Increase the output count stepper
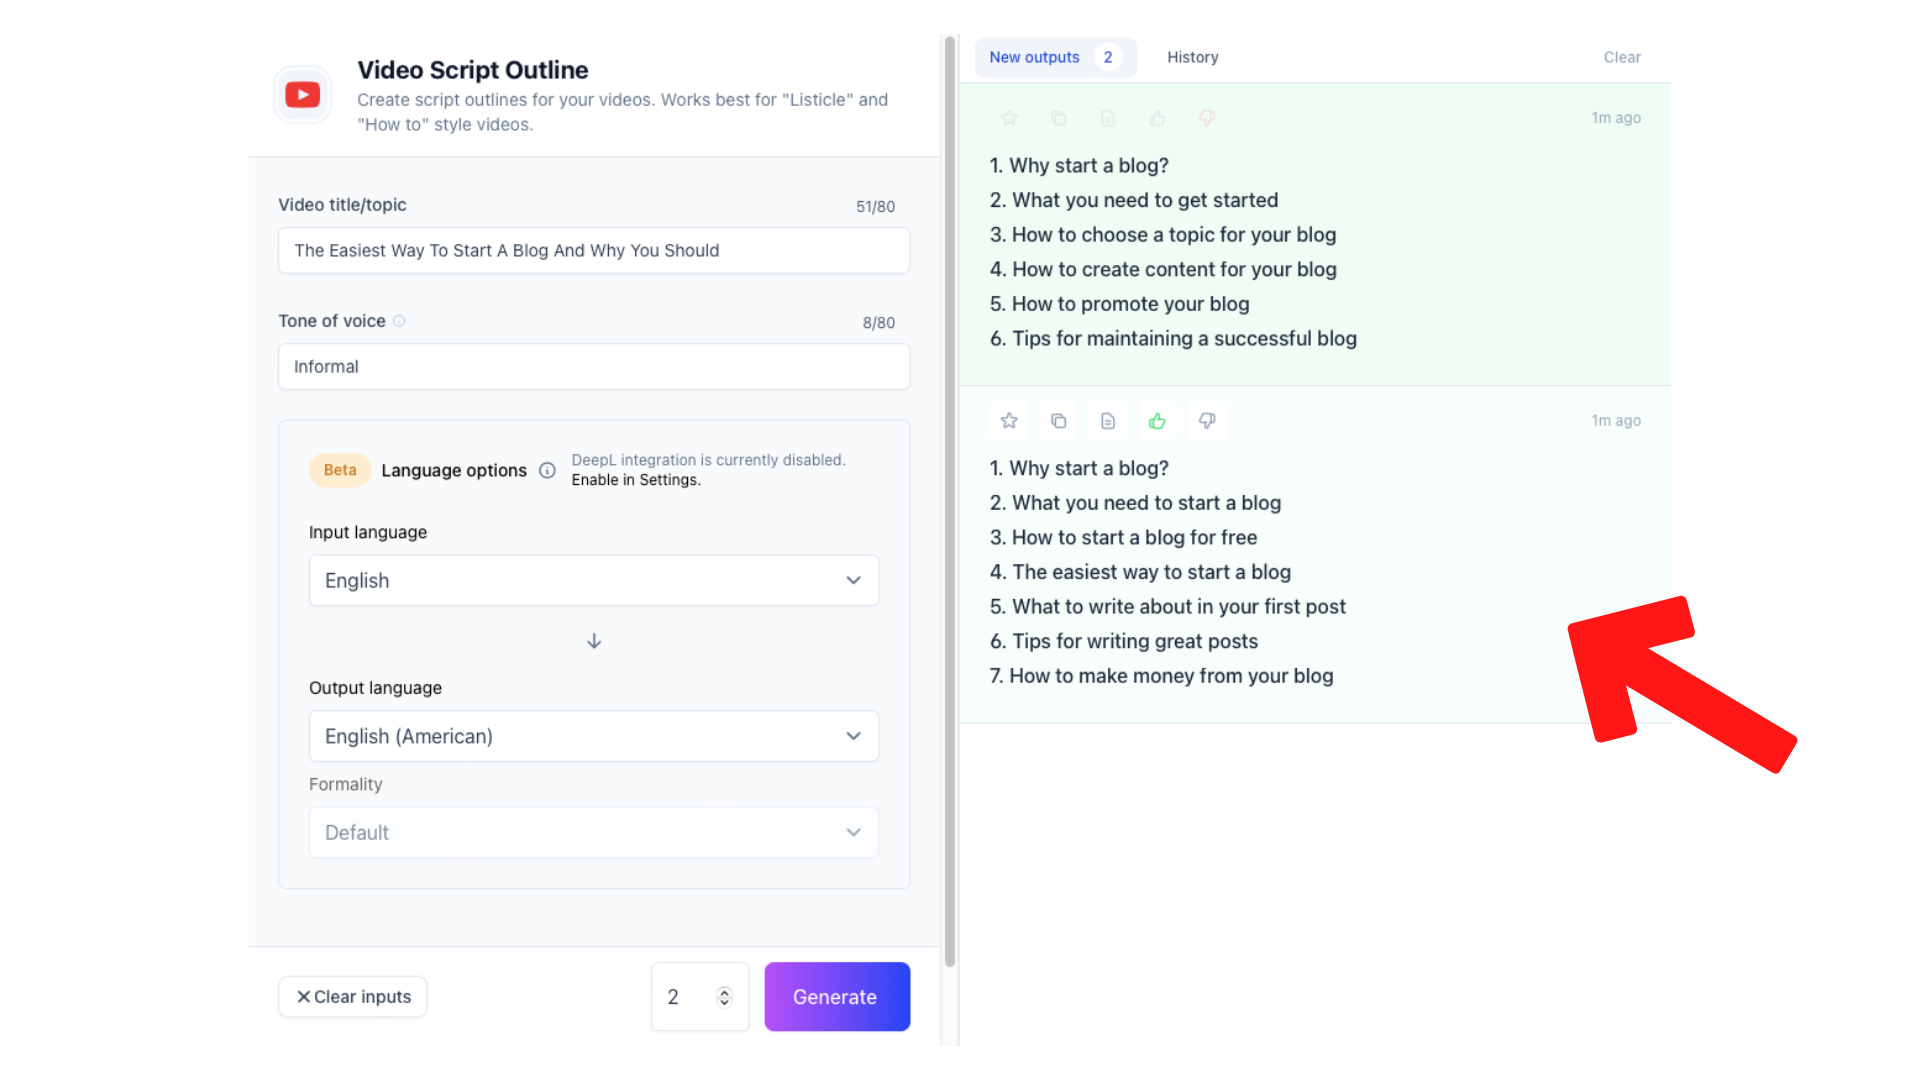This screenshot has height=1080, width=1920. coord(724,991)
